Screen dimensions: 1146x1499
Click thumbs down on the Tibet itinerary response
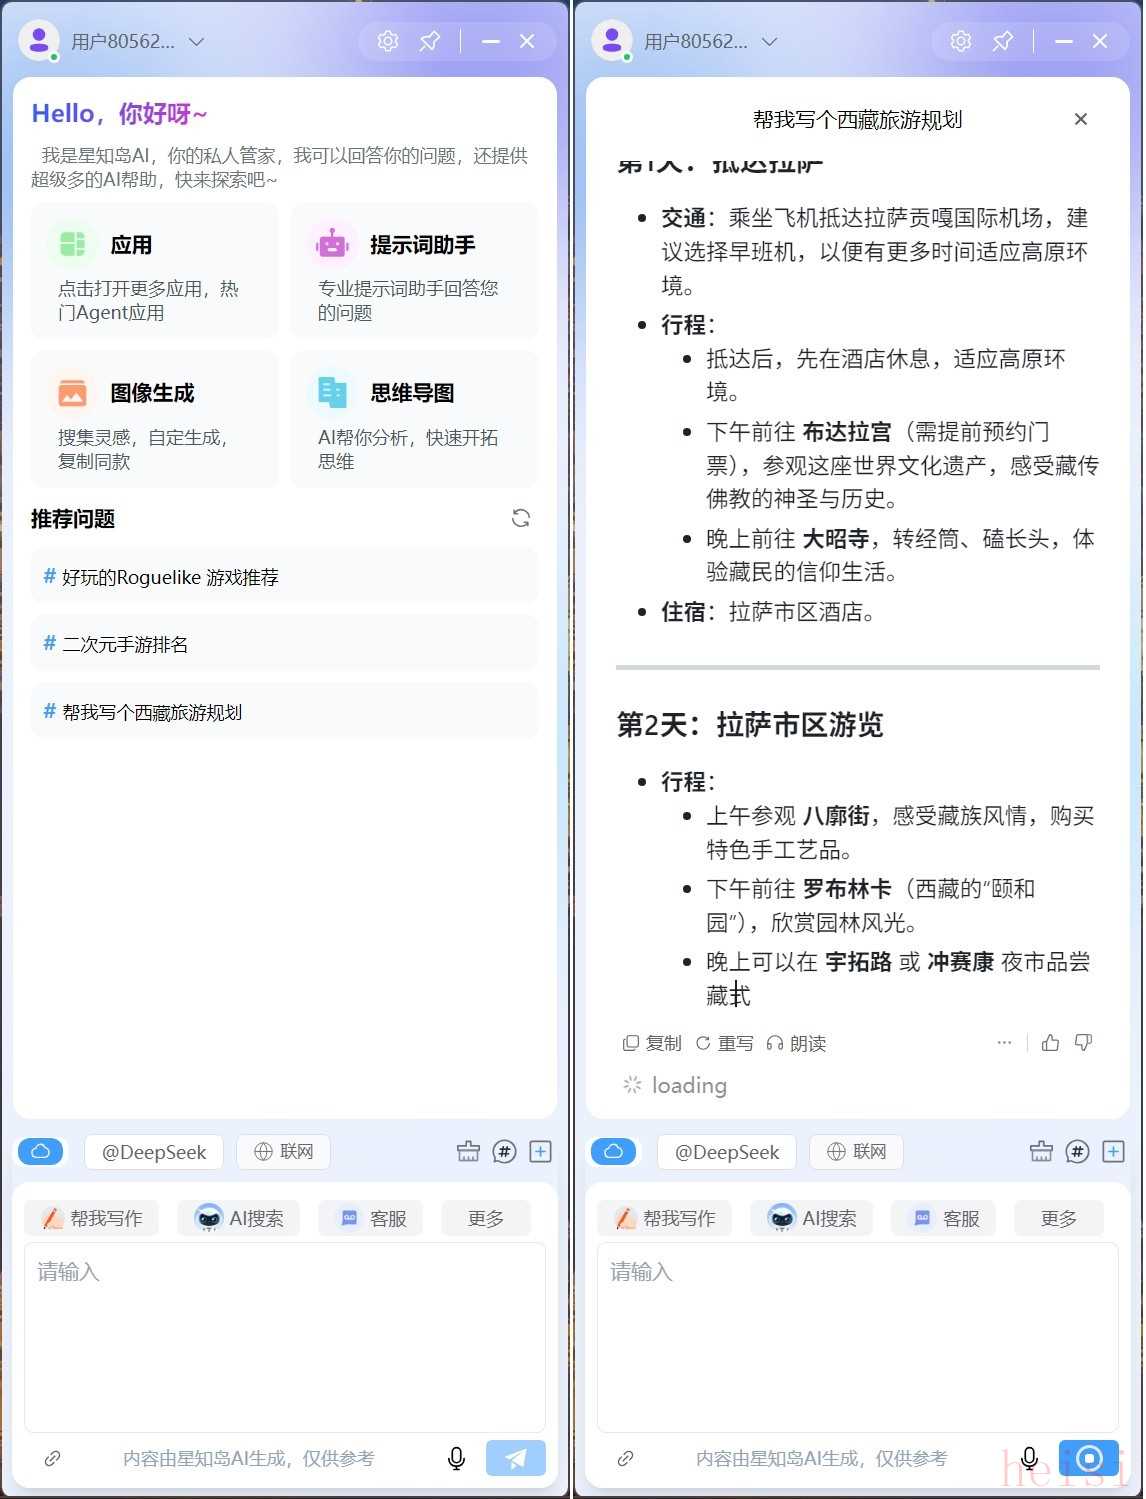1083,1043
